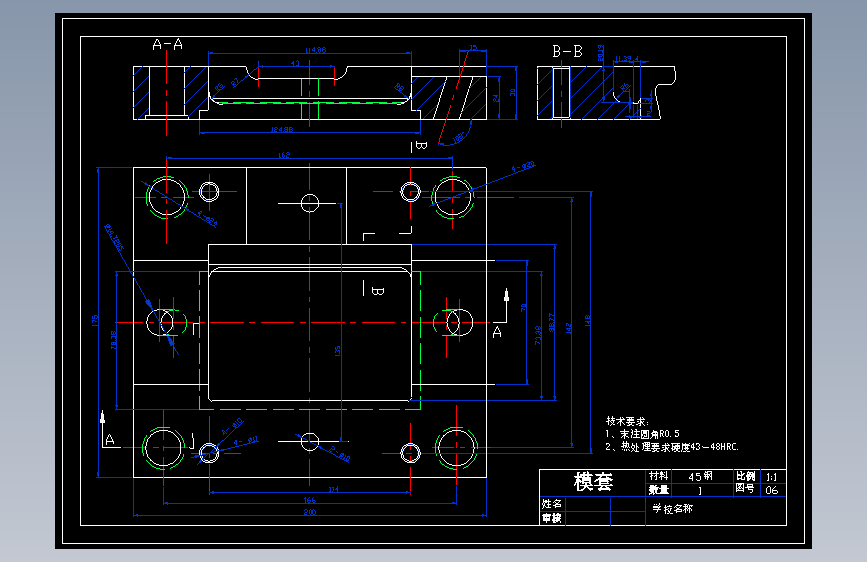
Task: Click the 审核 label cell
Action: [x=552, y=518]
